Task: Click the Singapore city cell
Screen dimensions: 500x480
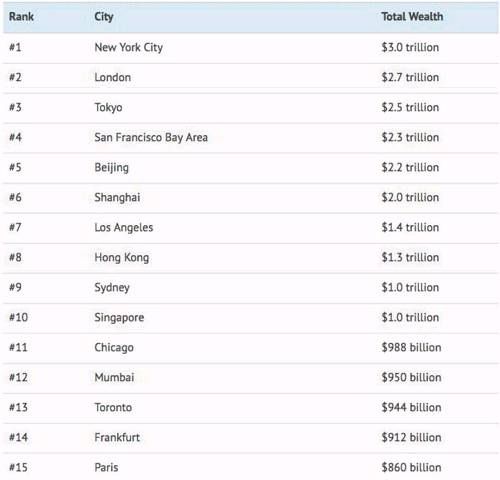Action: [x=119, y=318]
